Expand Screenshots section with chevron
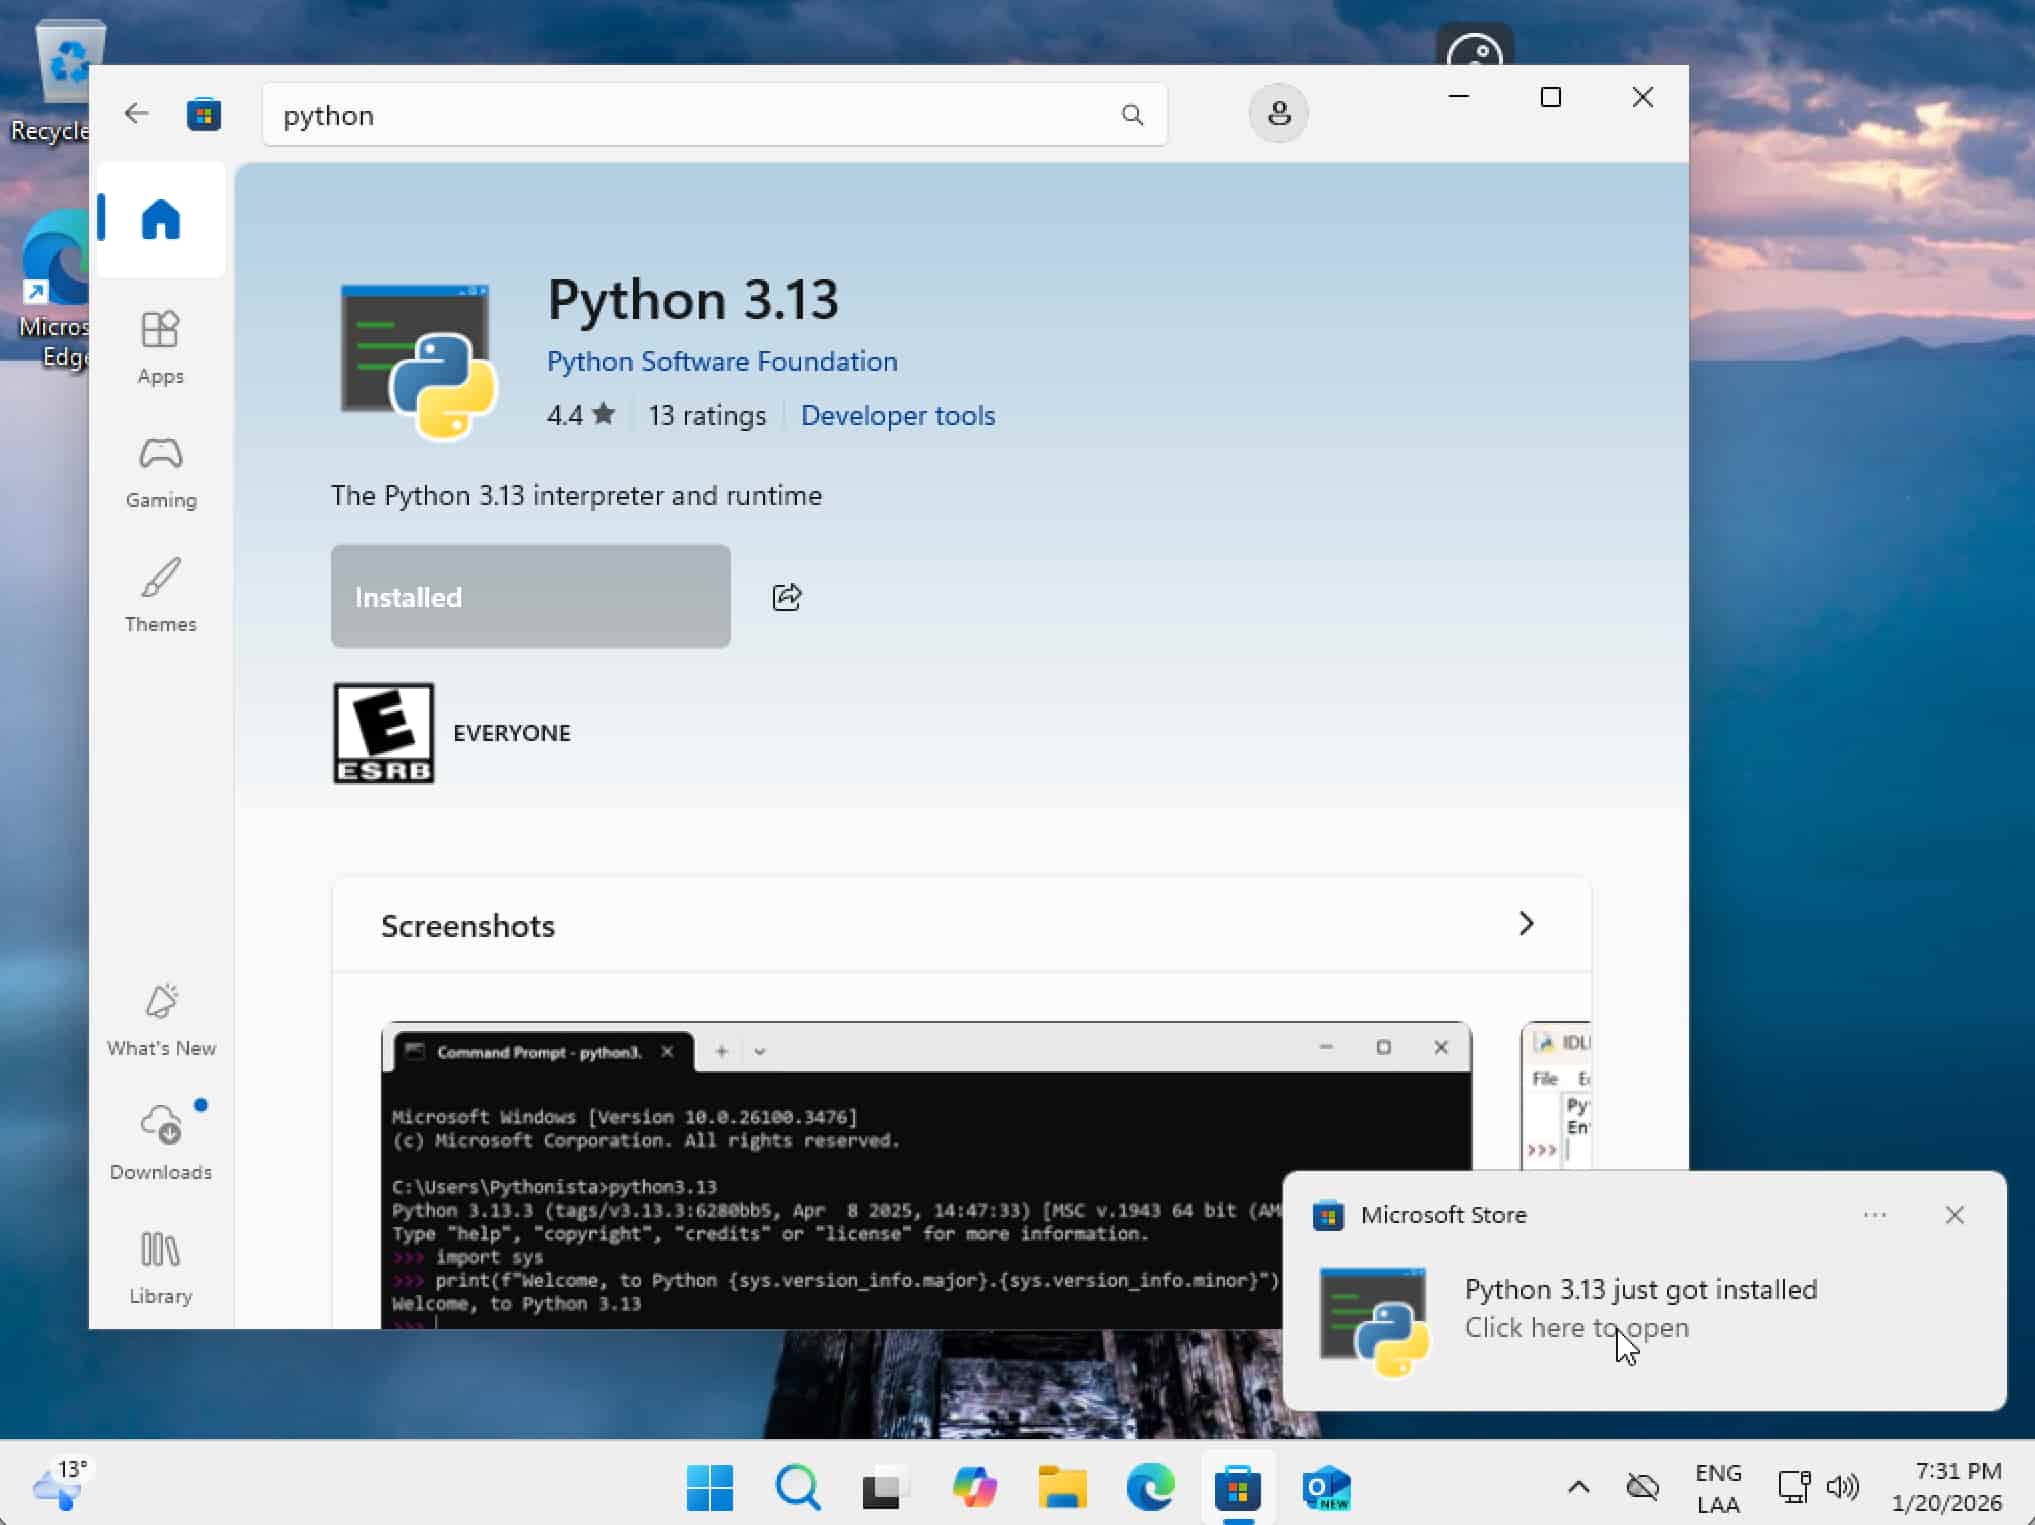The image size is (2035, 1525). click(1525, 923)
